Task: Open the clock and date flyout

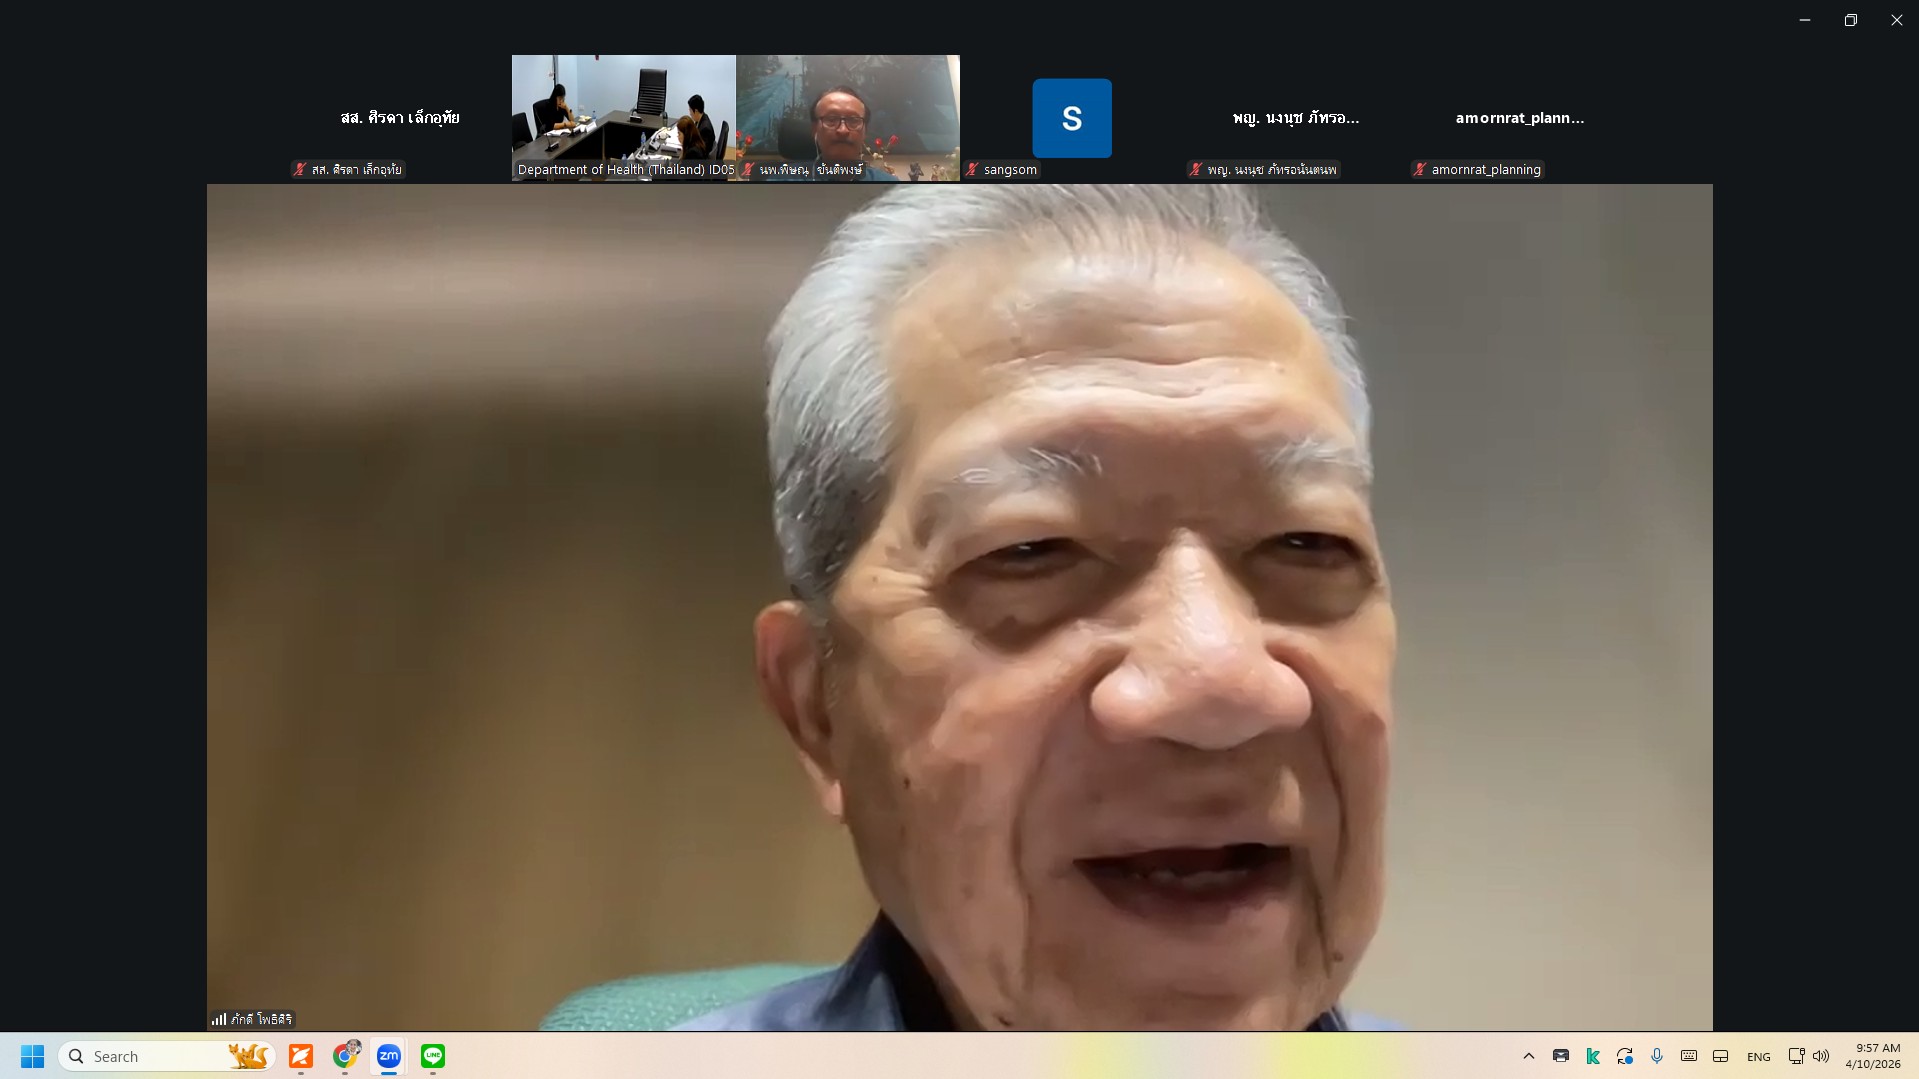Action: pos(1872,1056)
